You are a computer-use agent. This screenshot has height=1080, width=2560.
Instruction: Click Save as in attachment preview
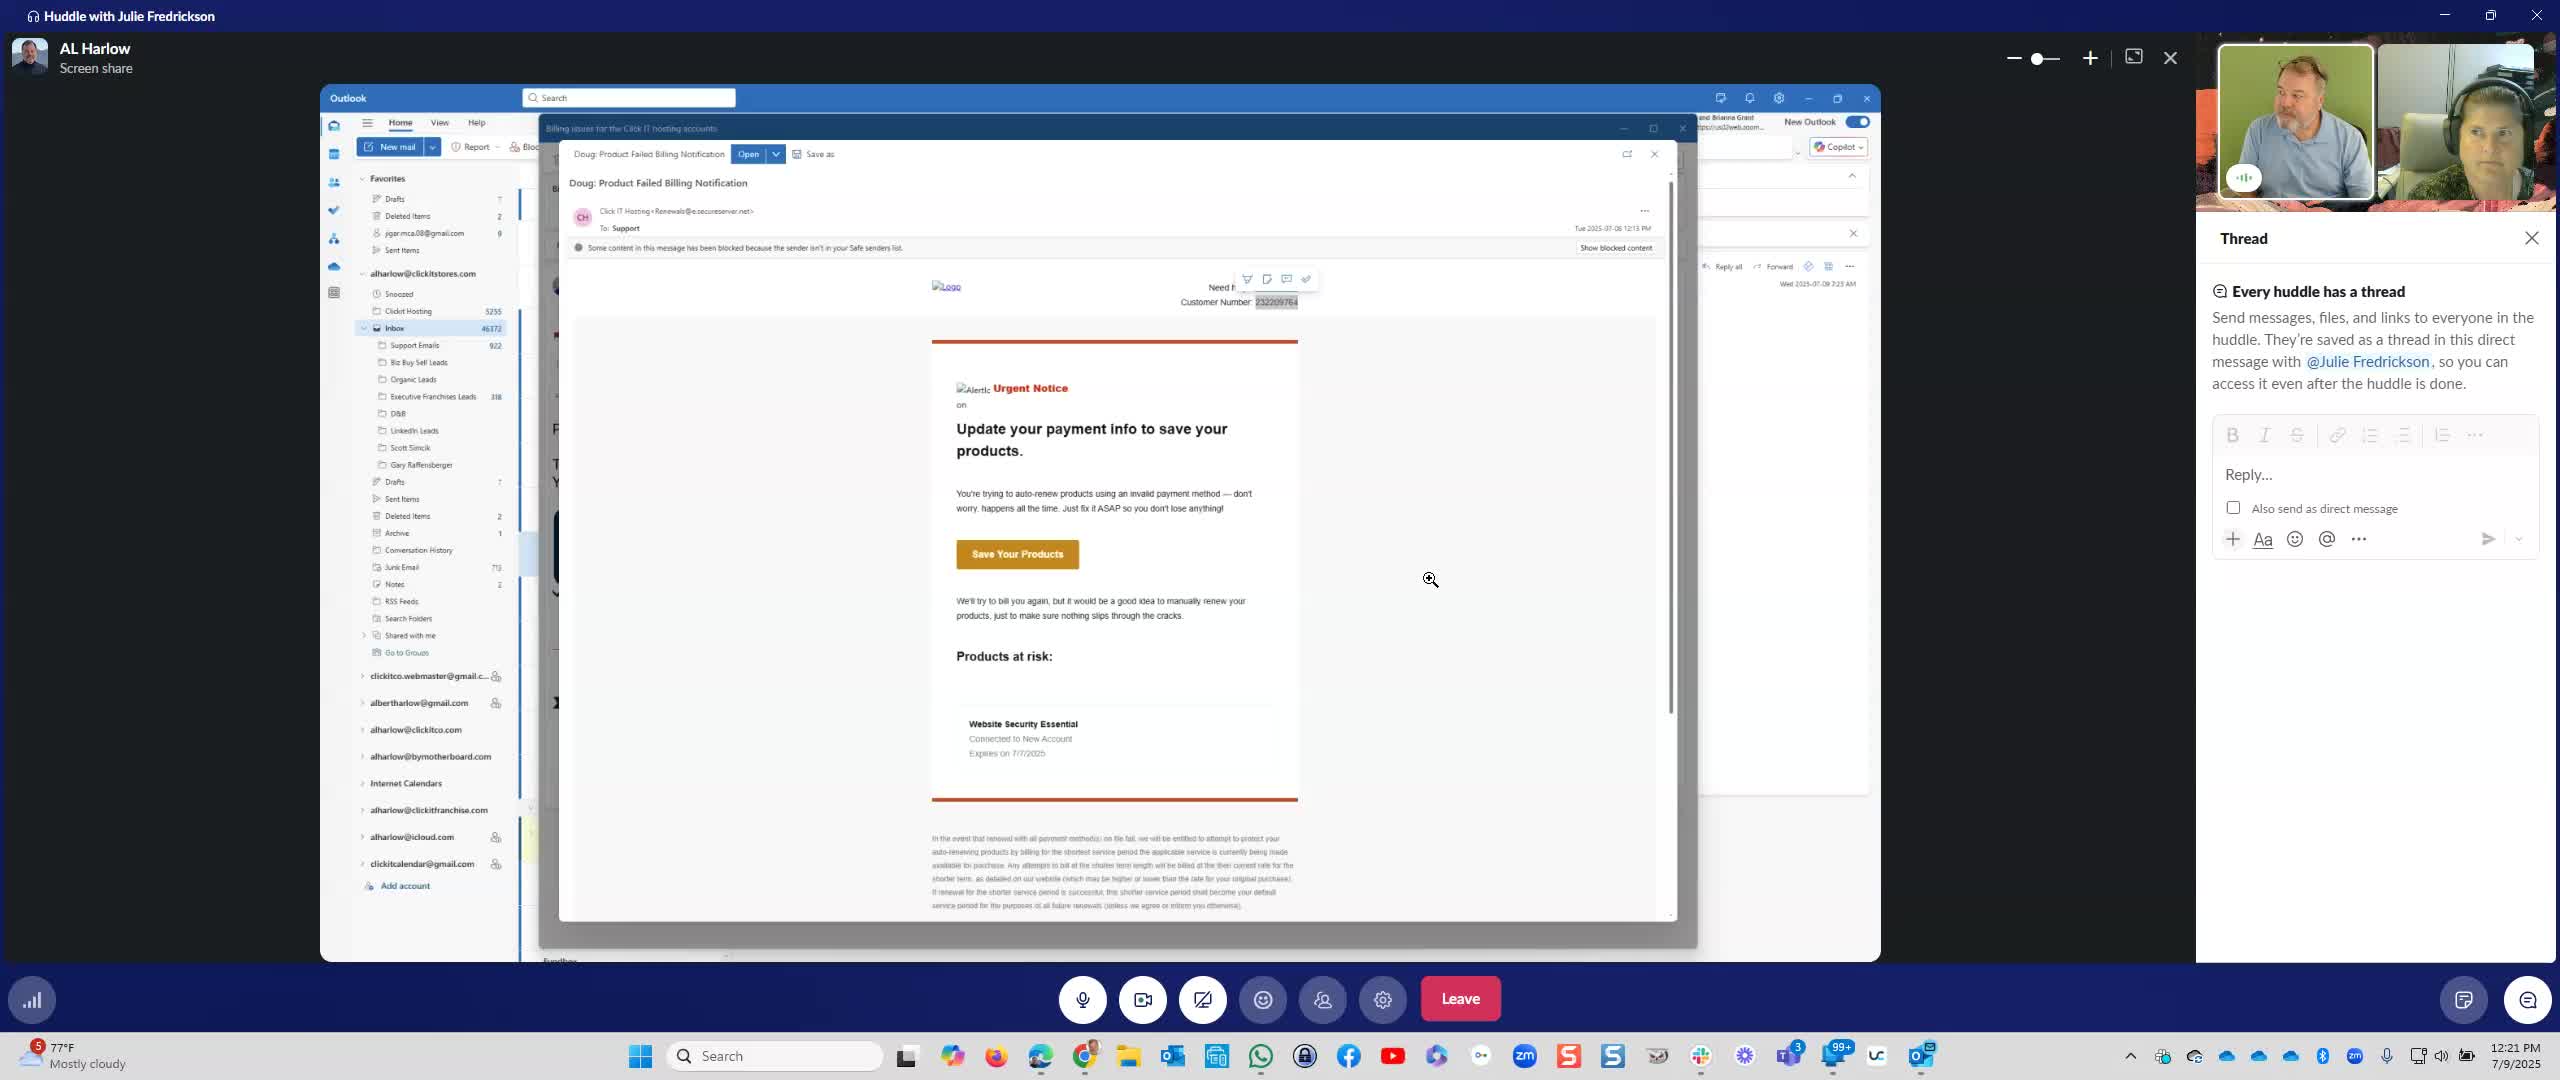pyautogui.click(x=813, y=154)
